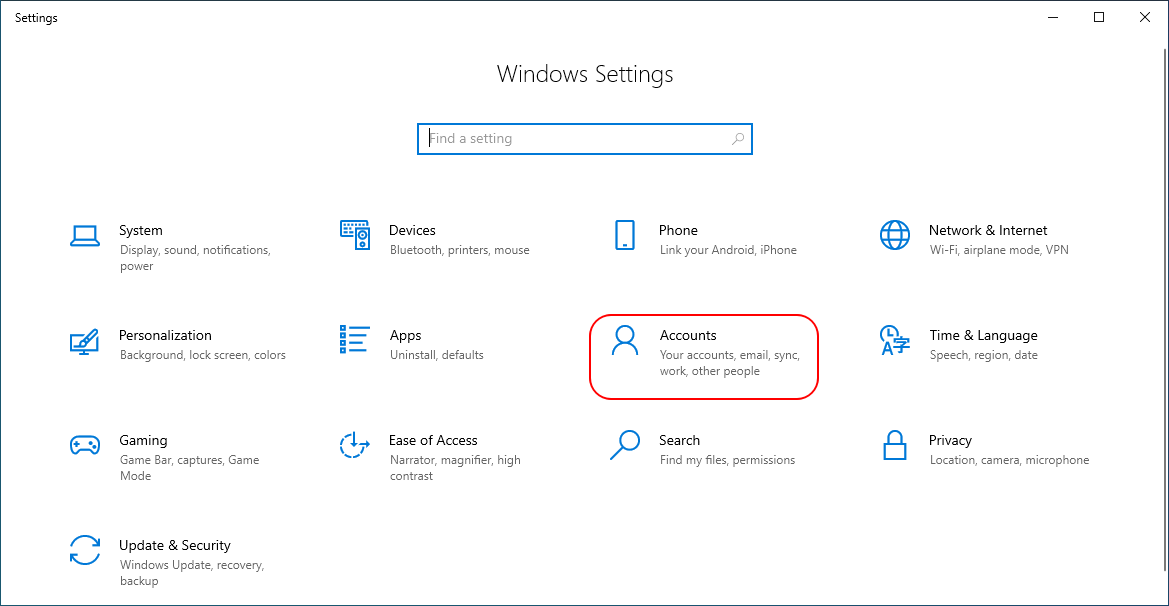
Task: Select the Ease of Access label
Action: point(433,440)
